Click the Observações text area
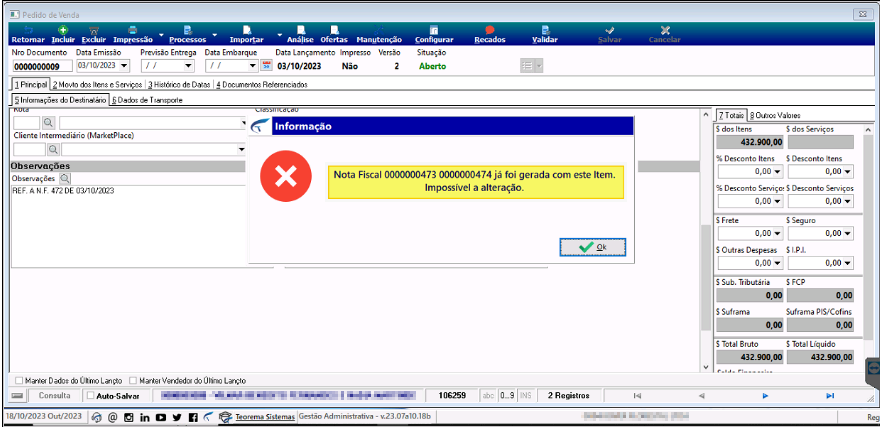Image resolution: width=880 pixels, height=427 pixels. [x=143, y=226]
